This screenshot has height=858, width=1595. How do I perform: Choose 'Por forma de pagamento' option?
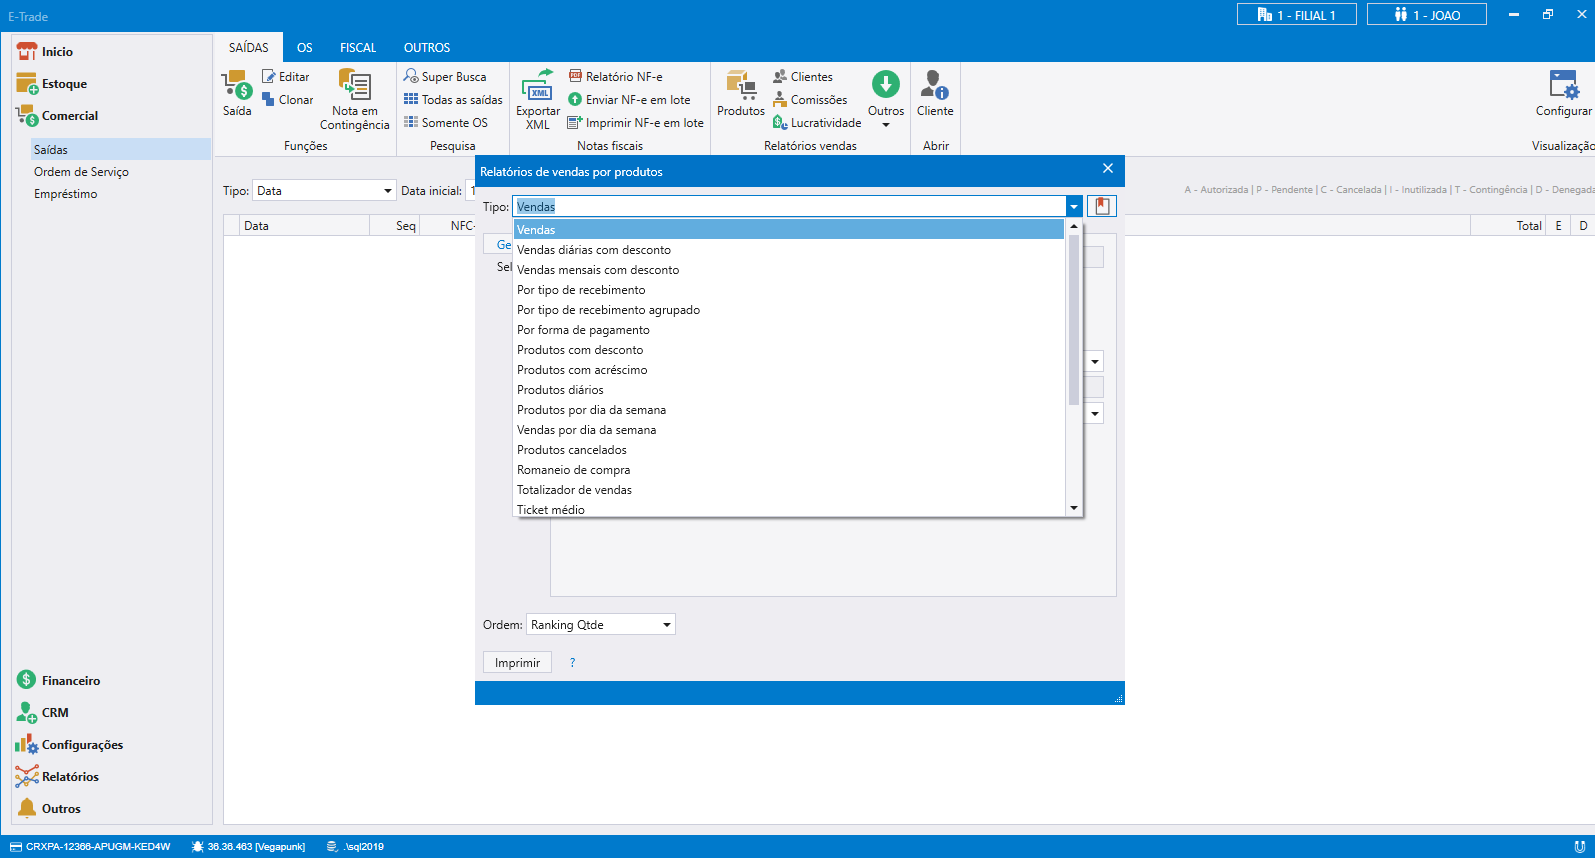click(583, 330)
